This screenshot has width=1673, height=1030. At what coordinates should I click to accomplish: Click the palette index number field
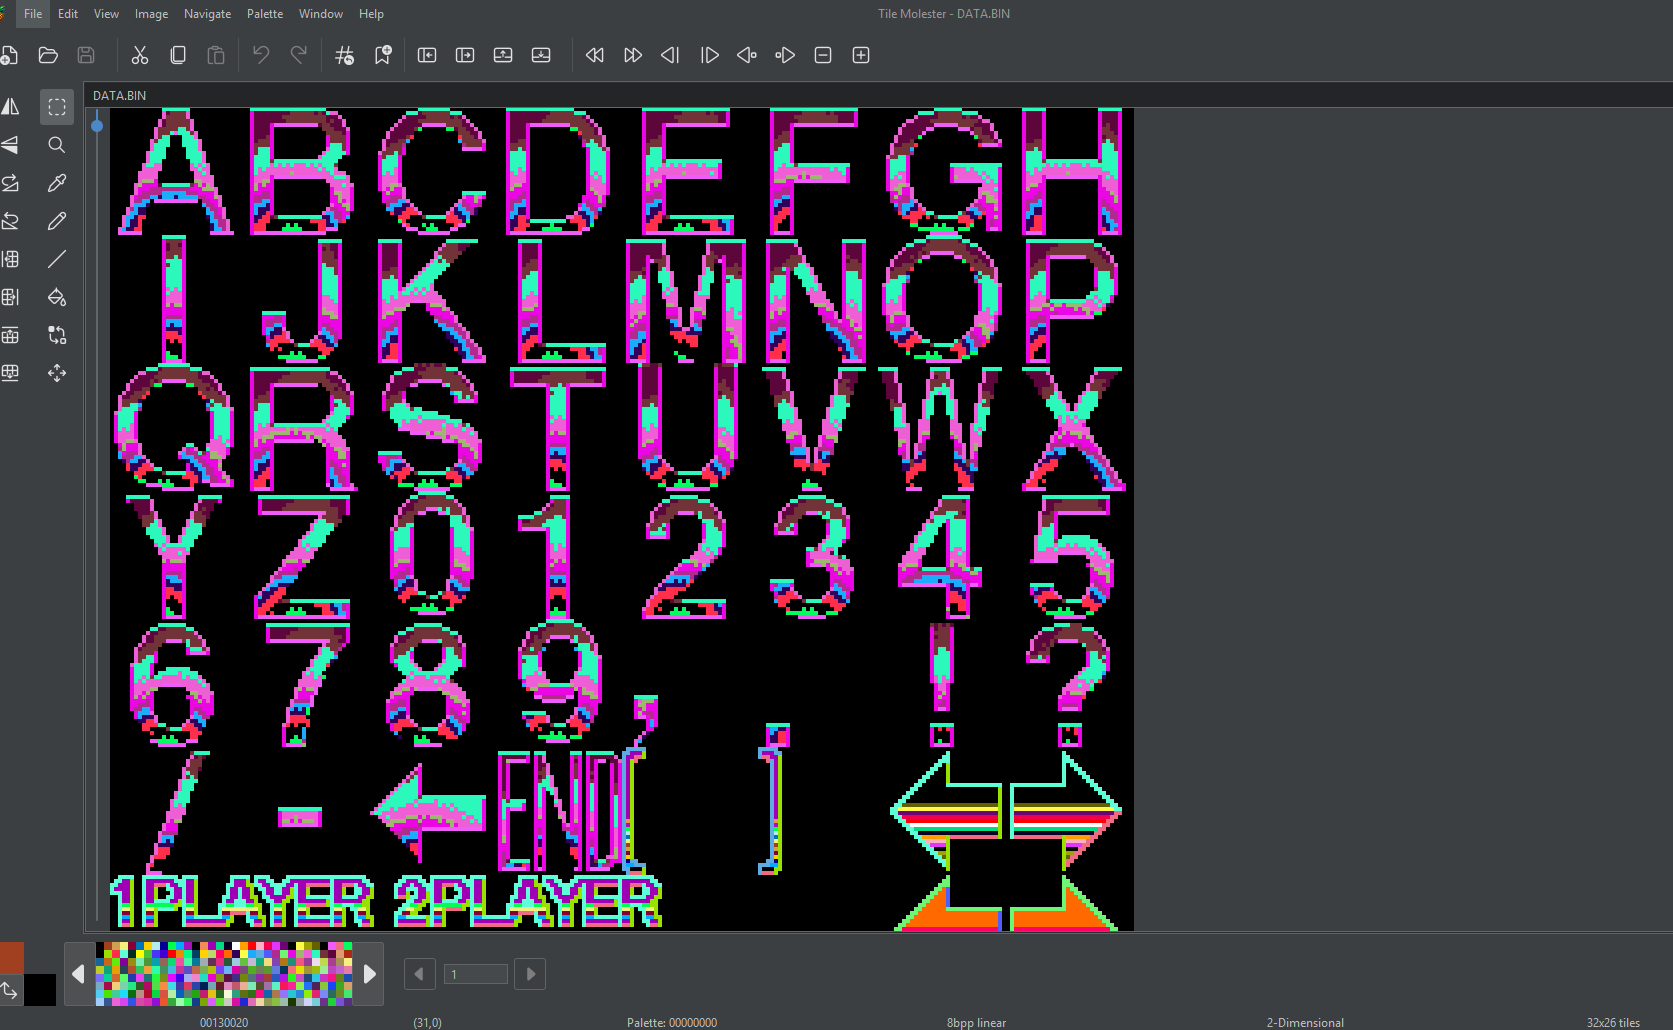click(475, 974)
